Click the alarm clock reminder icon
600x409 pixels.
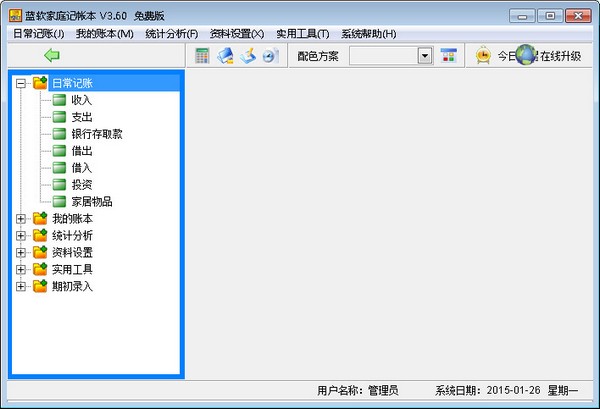[x=484, y=55]
